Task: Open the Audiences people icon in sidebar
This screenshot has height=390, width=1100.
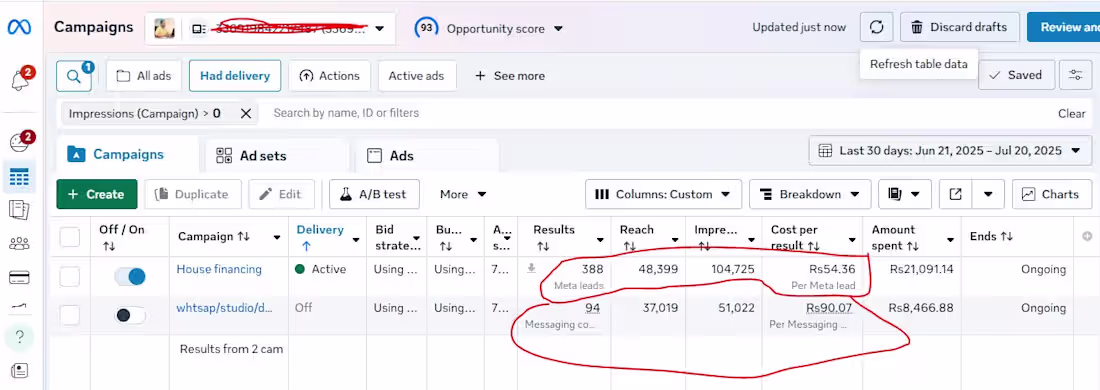Action: [x=19, y=243]
